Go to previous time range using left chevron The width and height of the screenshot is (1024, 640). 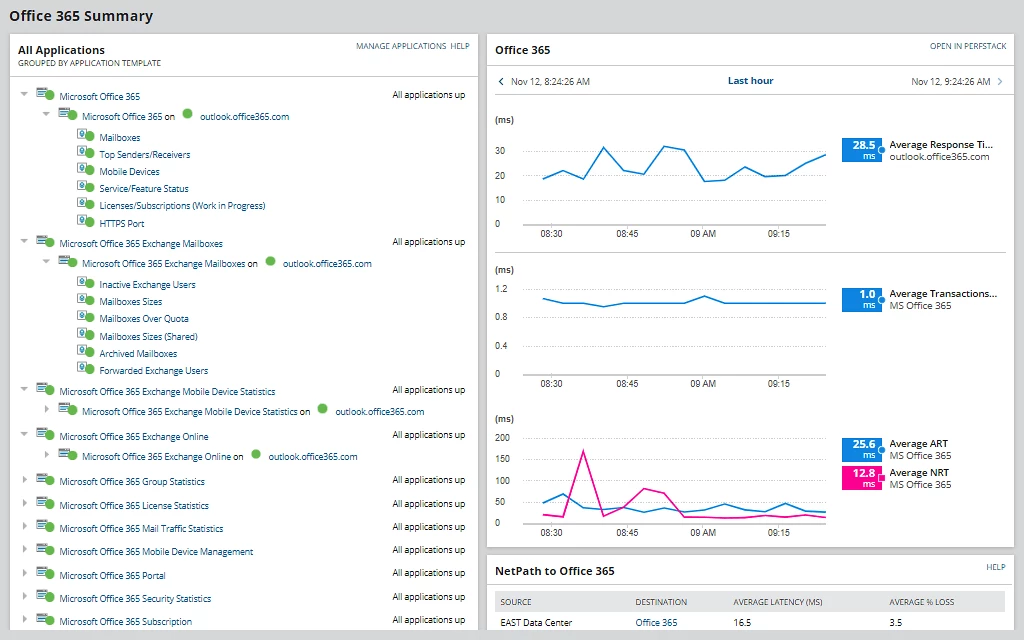501,81
